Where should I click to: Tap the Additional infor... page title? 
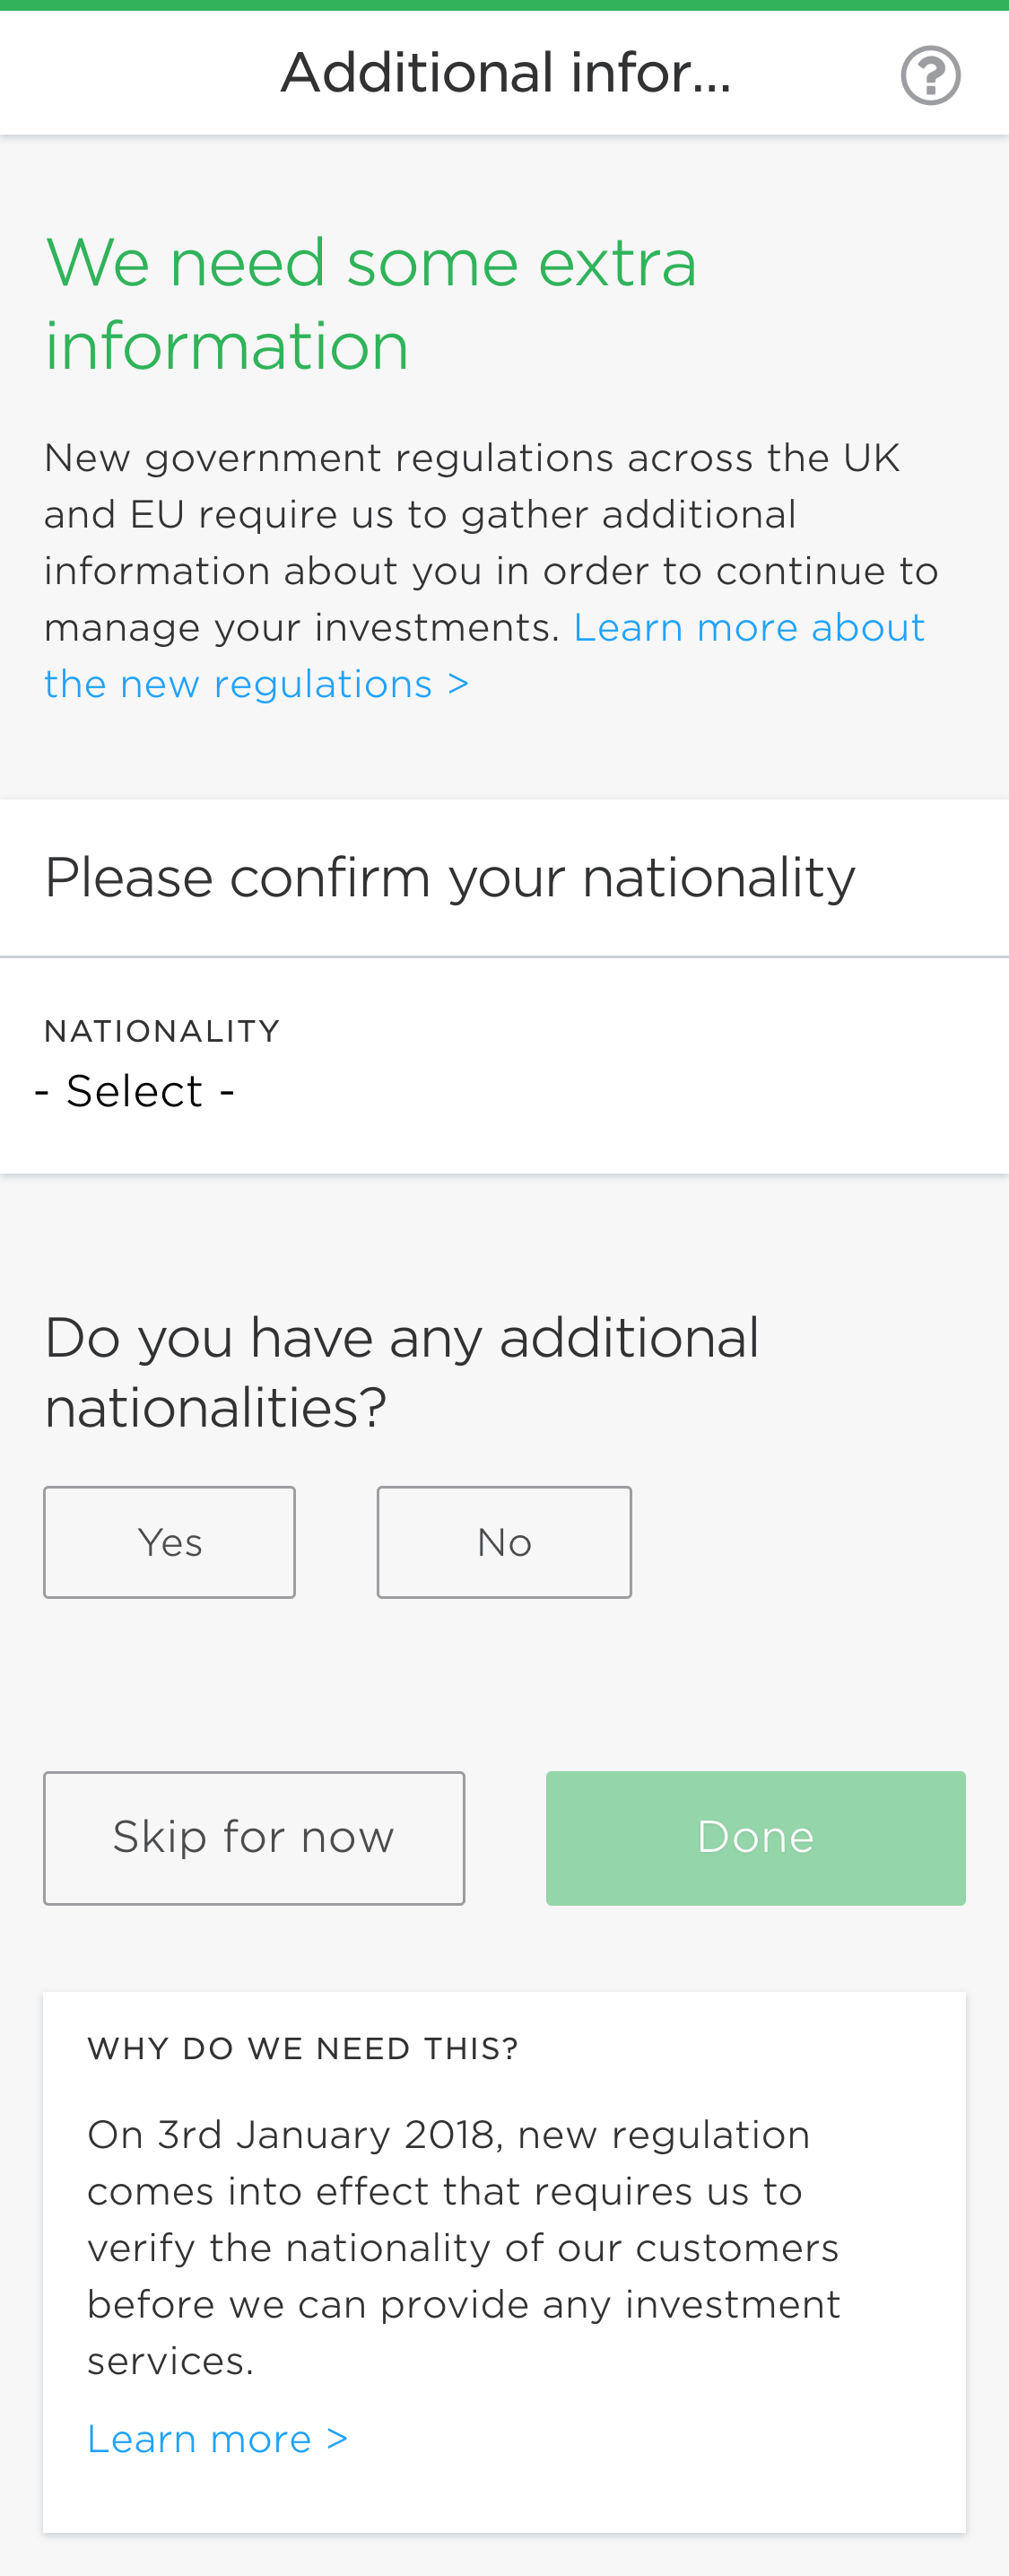(505, 73)
